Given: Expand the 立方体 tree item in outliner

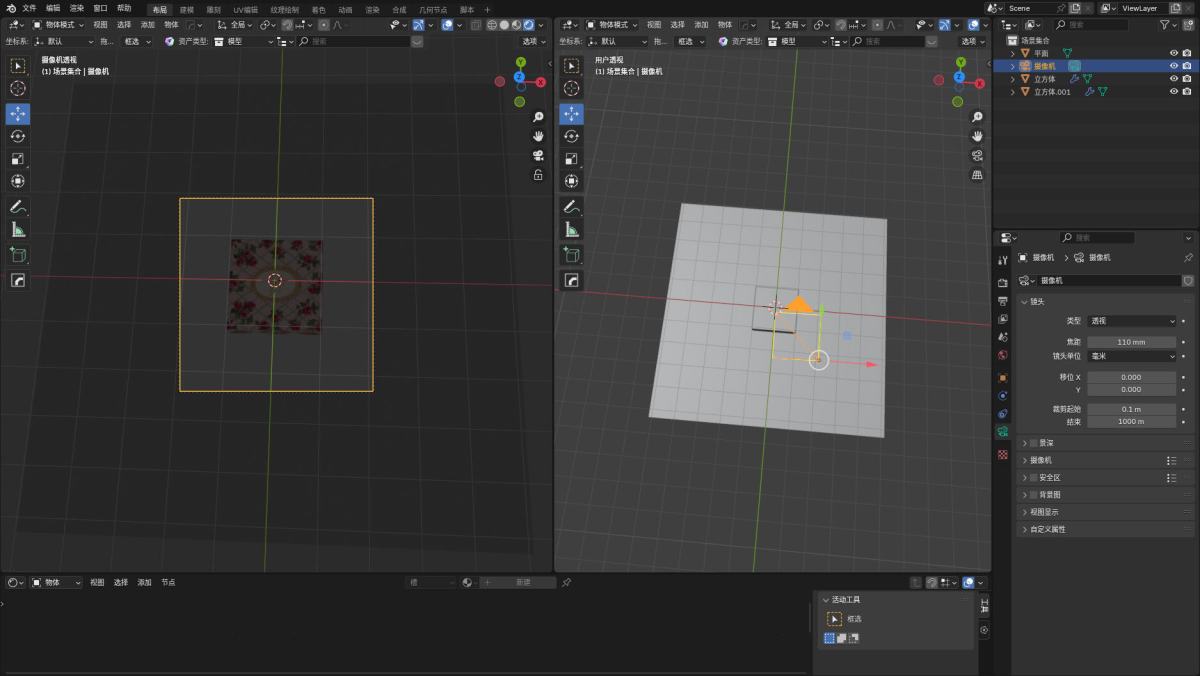Looking at the screenshot, I should point(1012,79).
